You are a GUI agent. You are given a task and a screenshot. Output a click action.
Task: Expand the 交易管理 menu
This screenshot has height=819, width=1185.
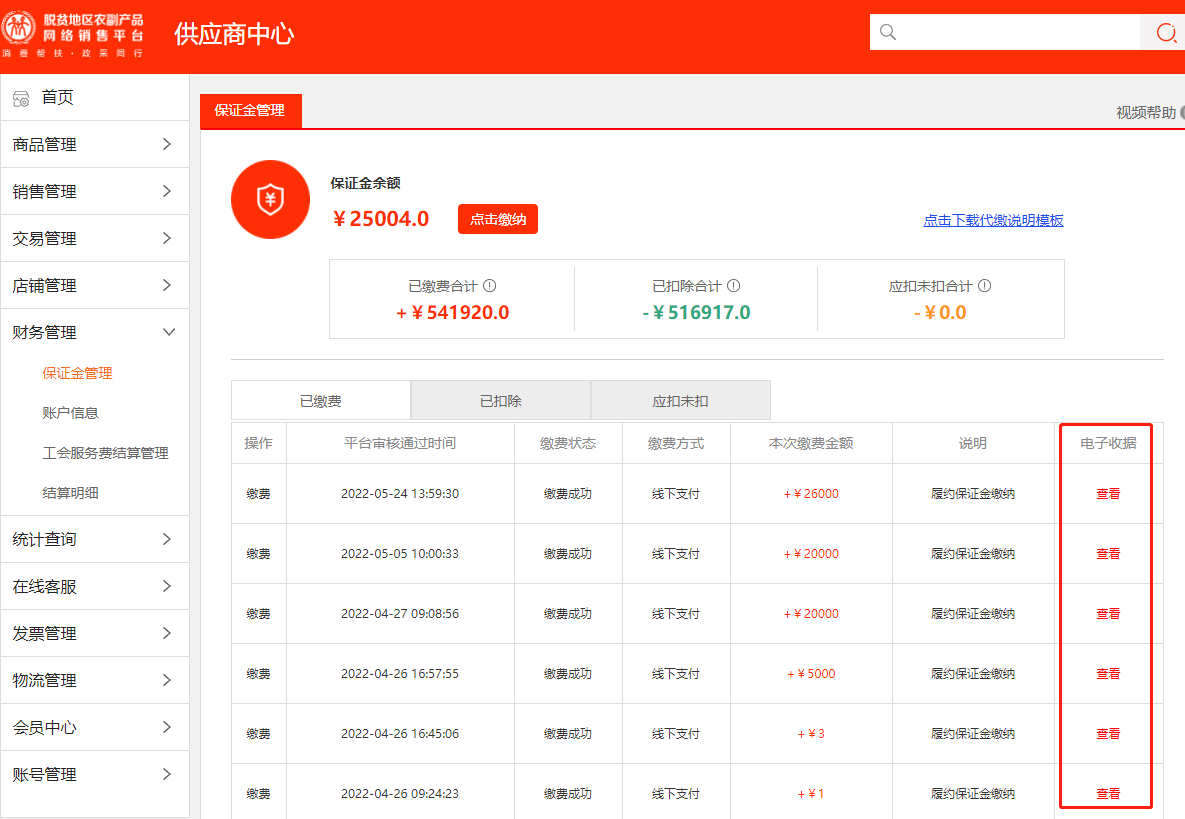(x=94, y=238)
